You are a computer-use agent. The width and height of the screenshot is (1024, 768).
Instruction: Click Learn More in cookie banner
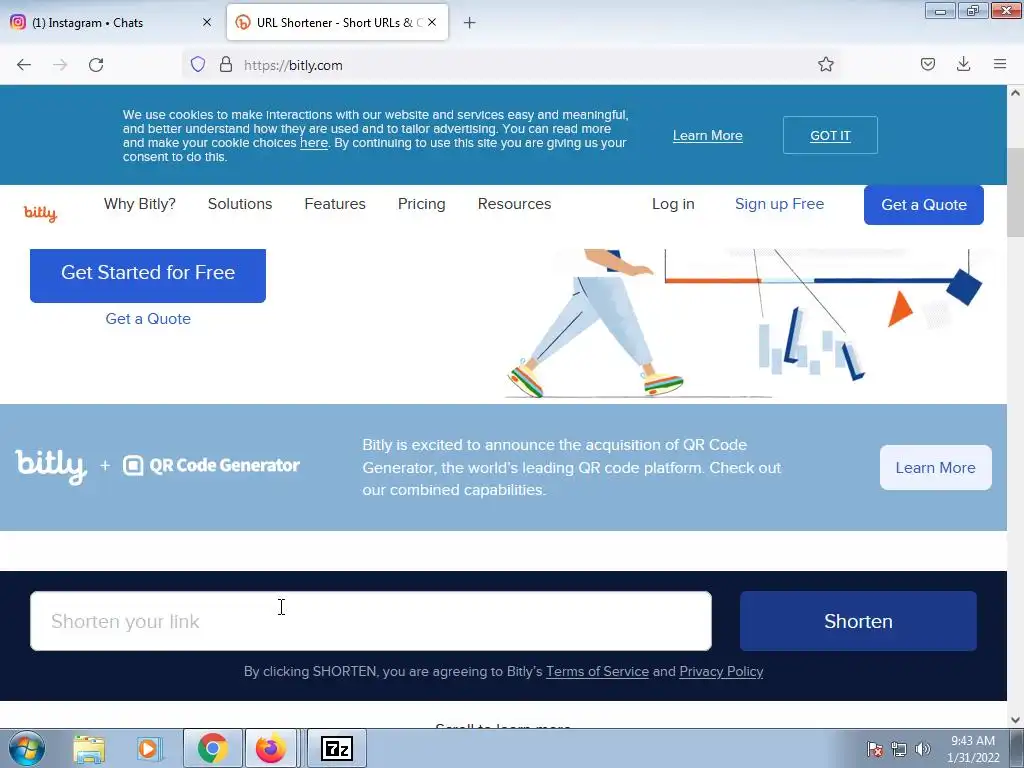[707, 135]
